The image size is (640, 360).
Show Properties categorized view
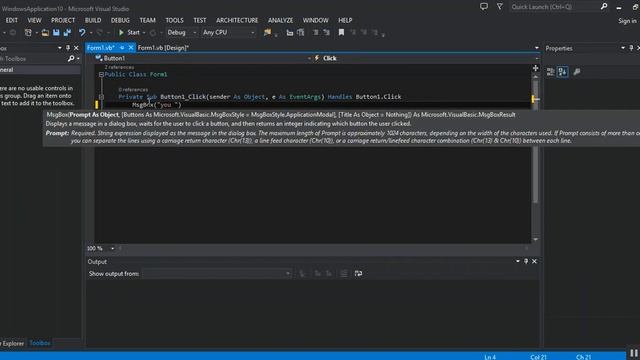point(550,72)
